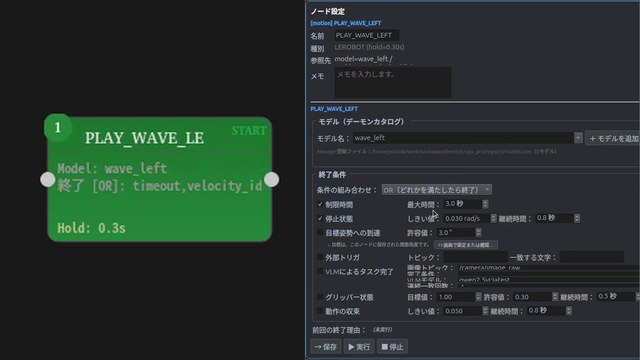
Task: Click the 画像トピック /camera/image_raw field
Action: [548, 268]
